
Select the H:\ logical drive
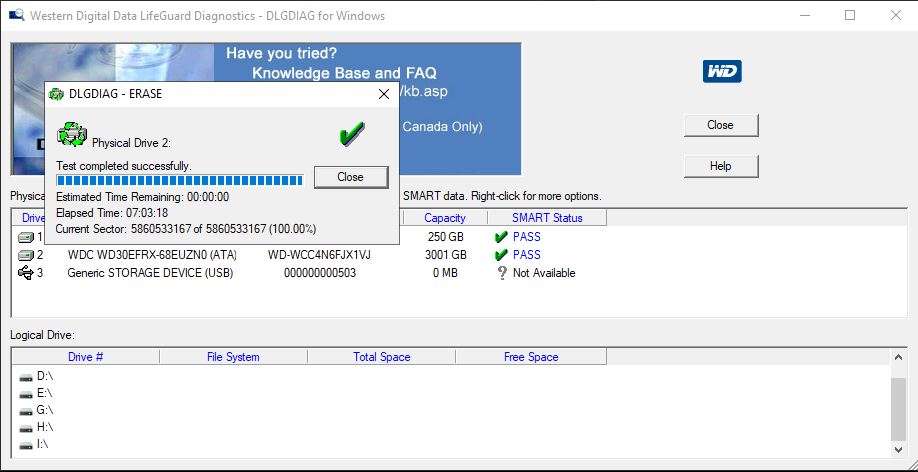click(44, 427)
